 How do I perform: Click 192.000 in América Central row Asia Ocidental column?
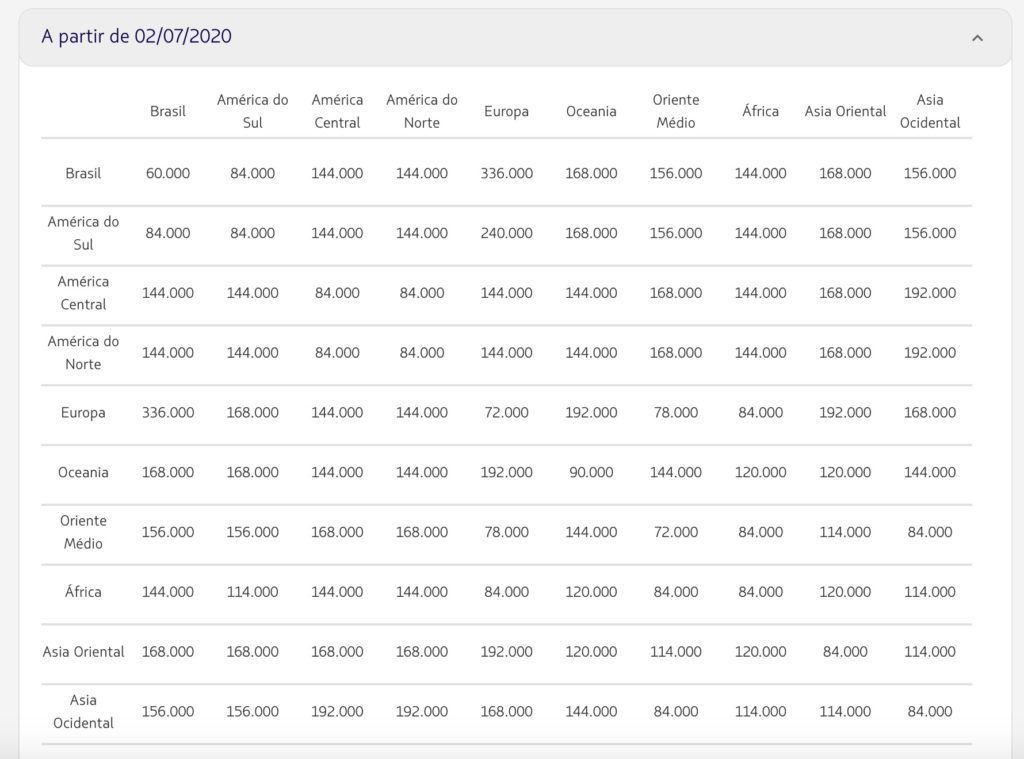point(930,293)
